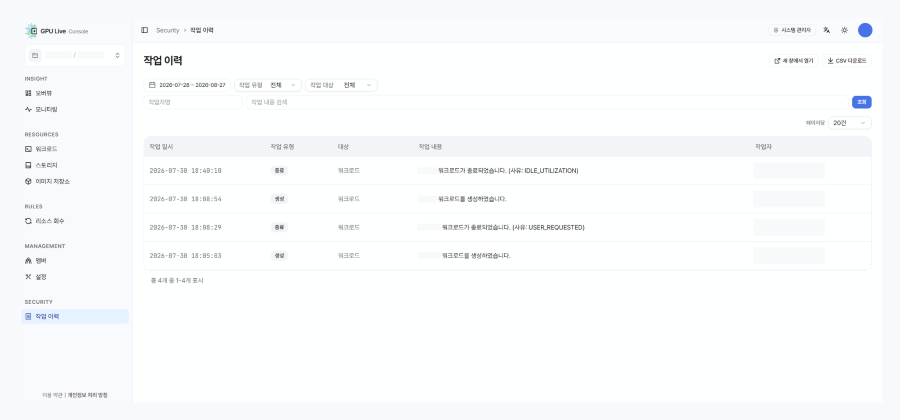Select 작업 이력 in sidebar

pyautogui.click(x=75, y=316)
